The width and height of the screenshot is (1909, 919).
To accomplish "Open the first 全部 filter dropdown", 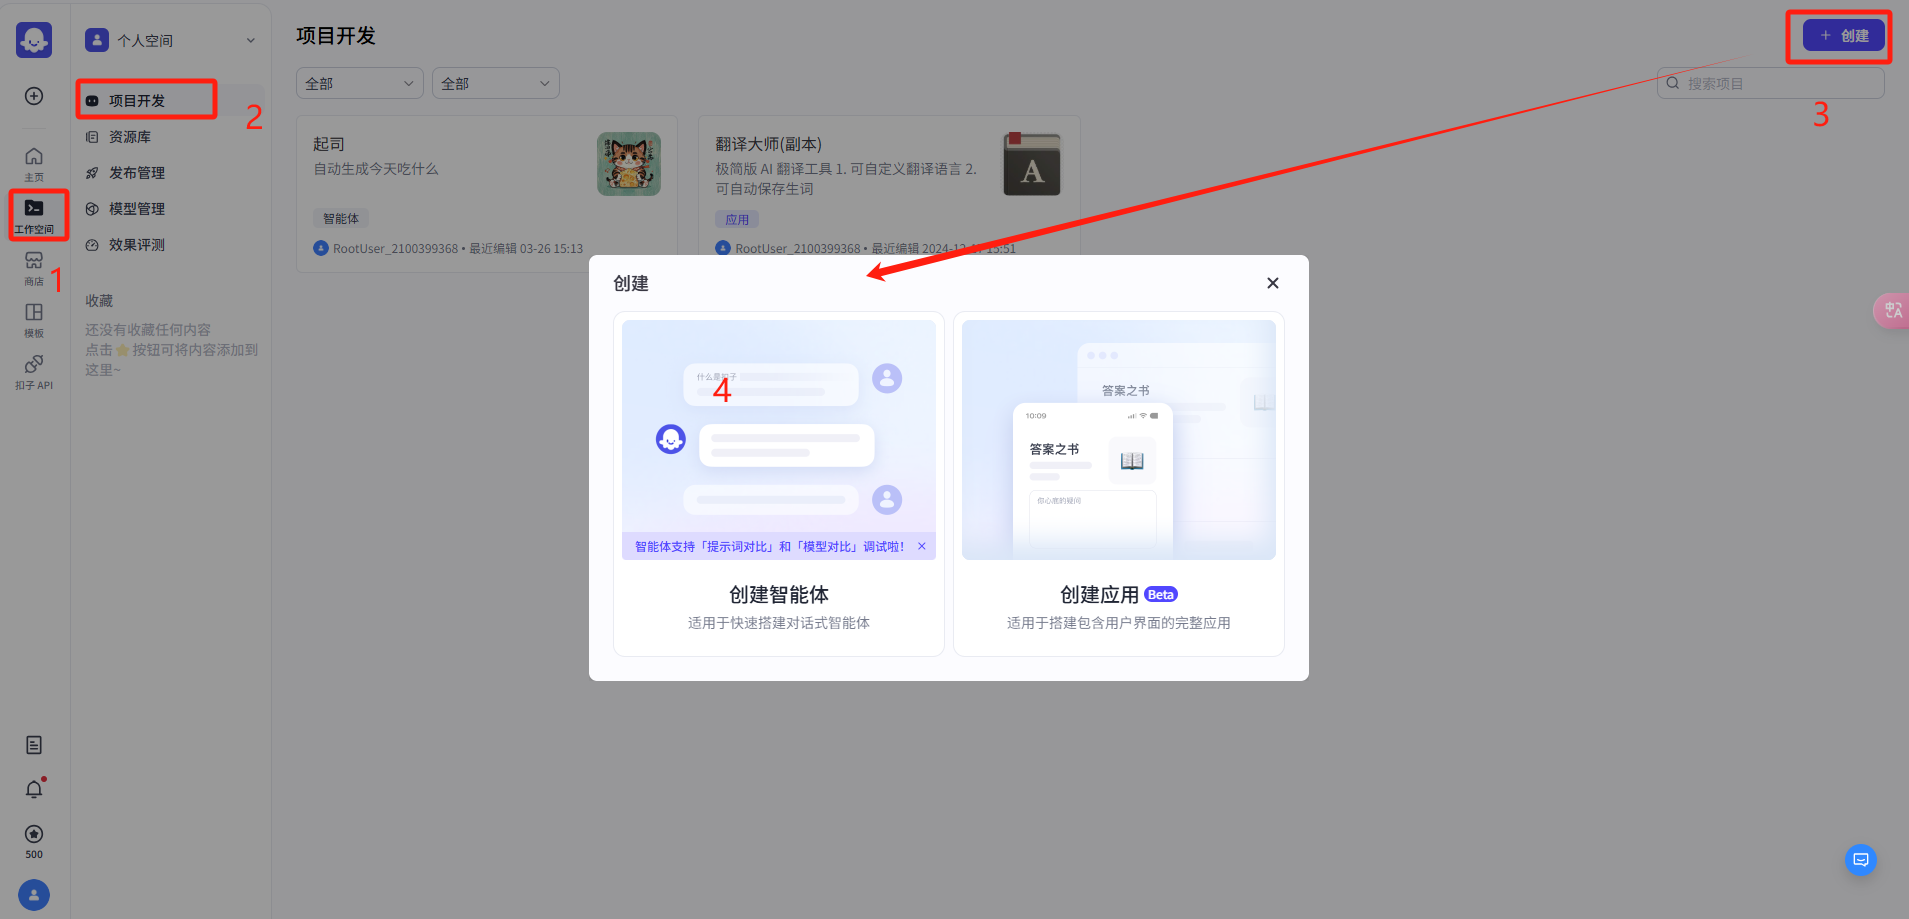I will click(x=359, y=83).
